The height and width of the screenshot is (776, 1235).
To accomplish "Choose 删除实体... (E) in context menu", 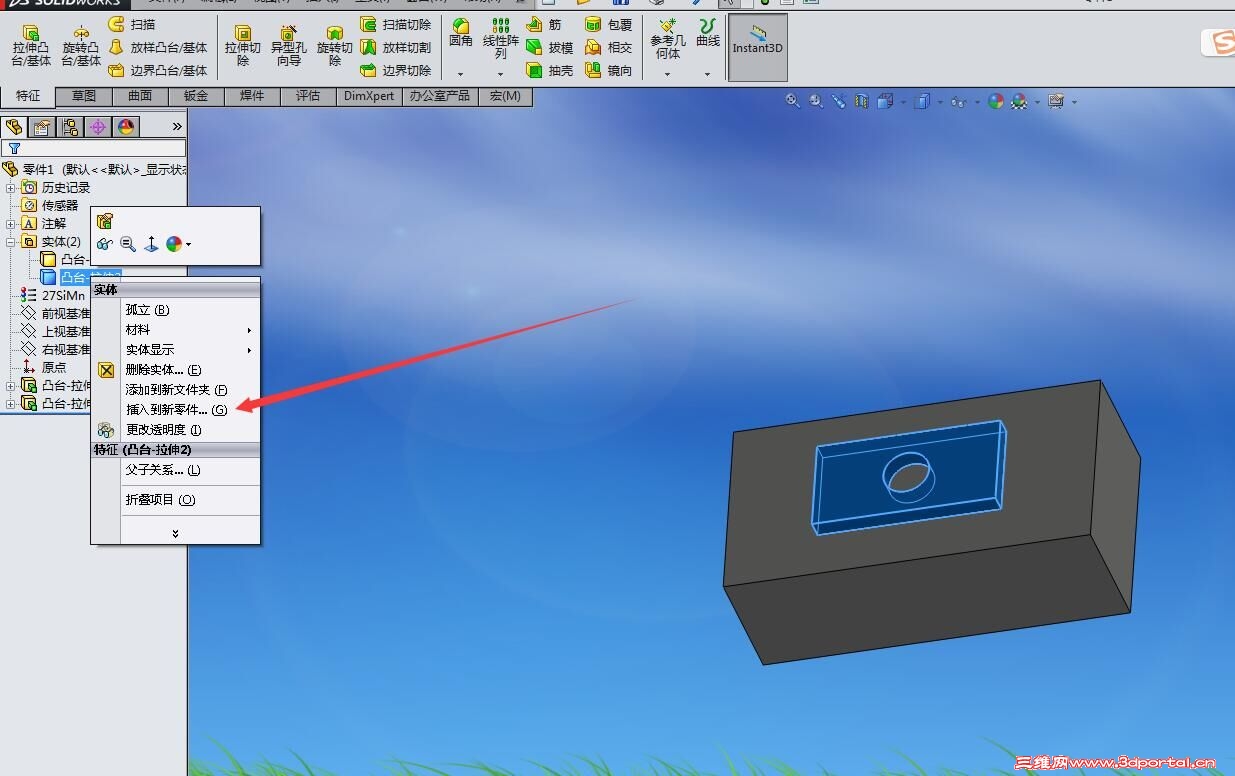I will pos(163,370).
